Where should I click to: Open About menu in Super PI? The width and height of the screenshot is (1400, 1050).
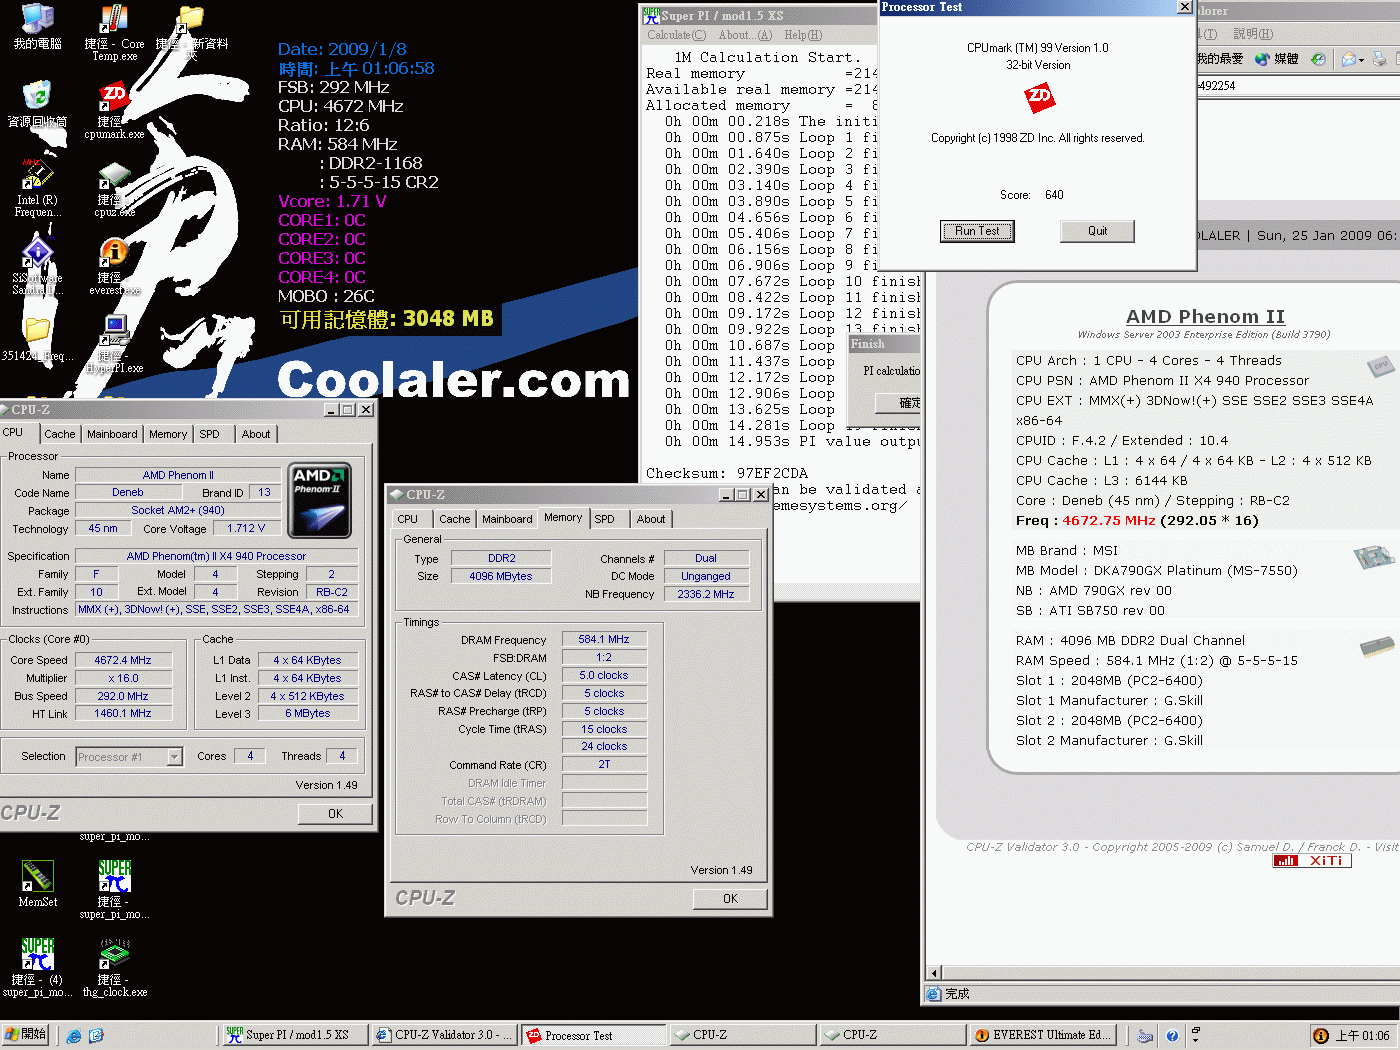(745, 35)
